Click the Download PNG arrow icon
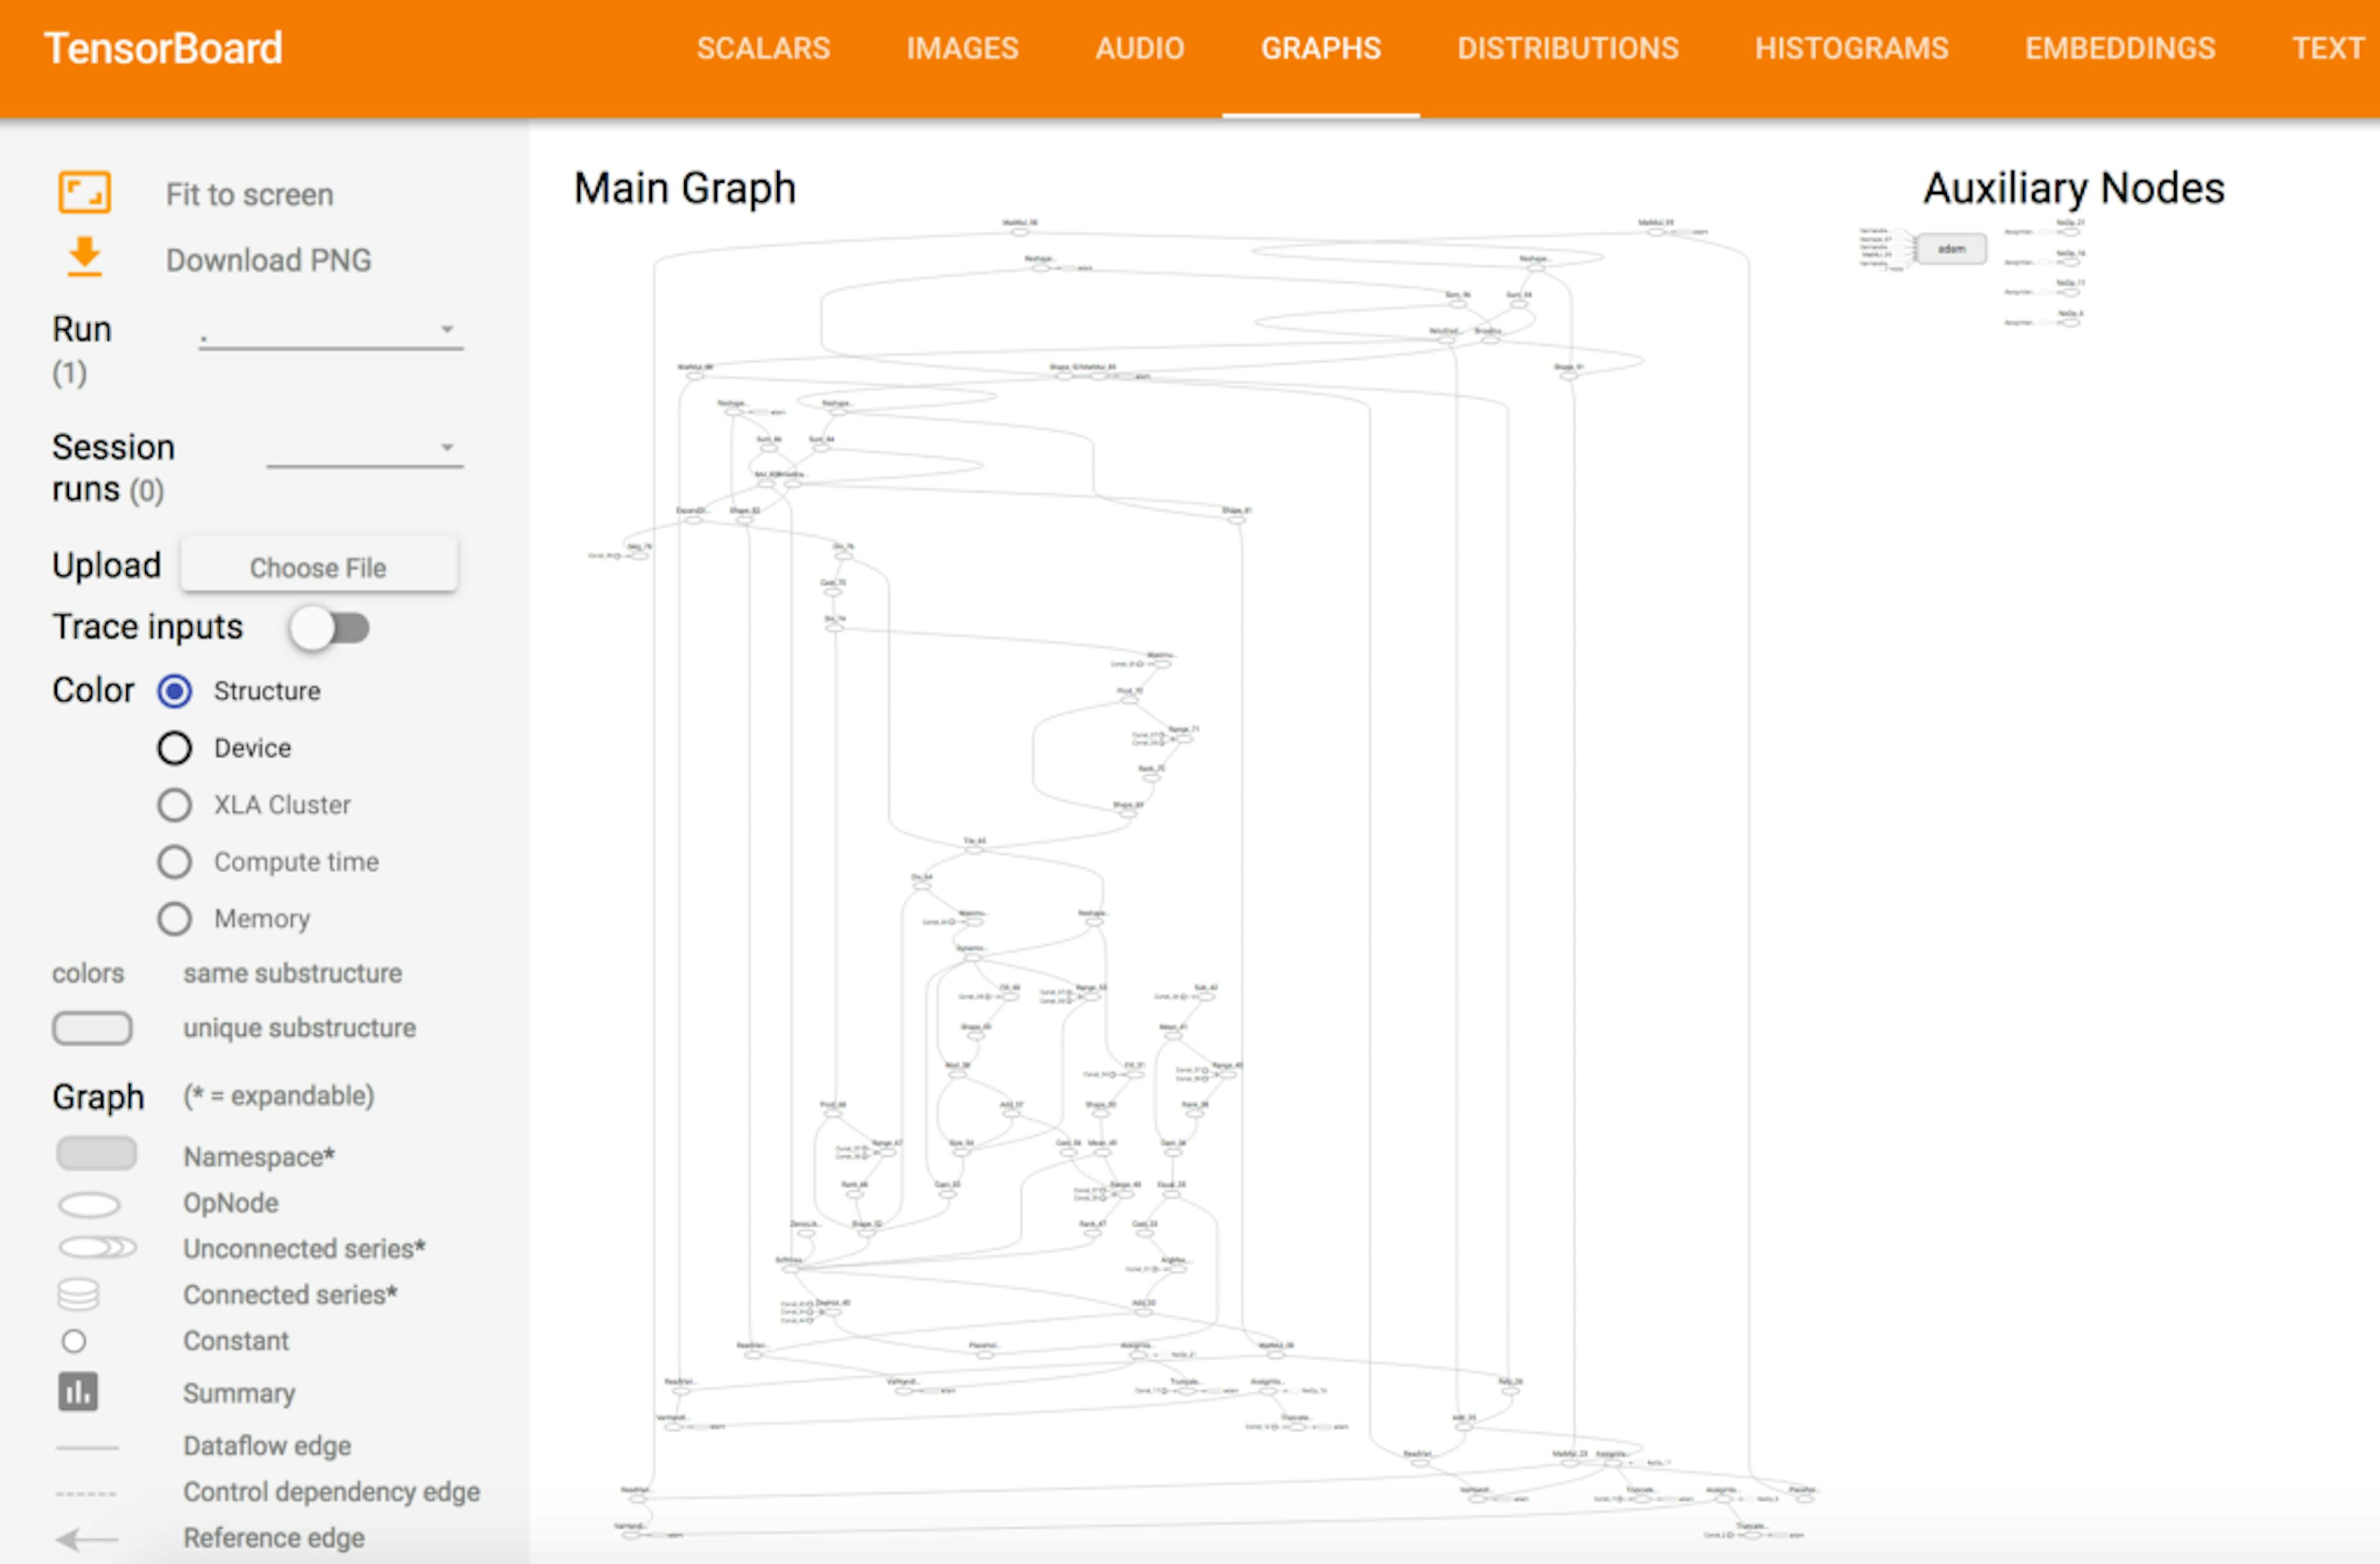The height and width of the screenshot is (1564, 2380). (84, 257)
